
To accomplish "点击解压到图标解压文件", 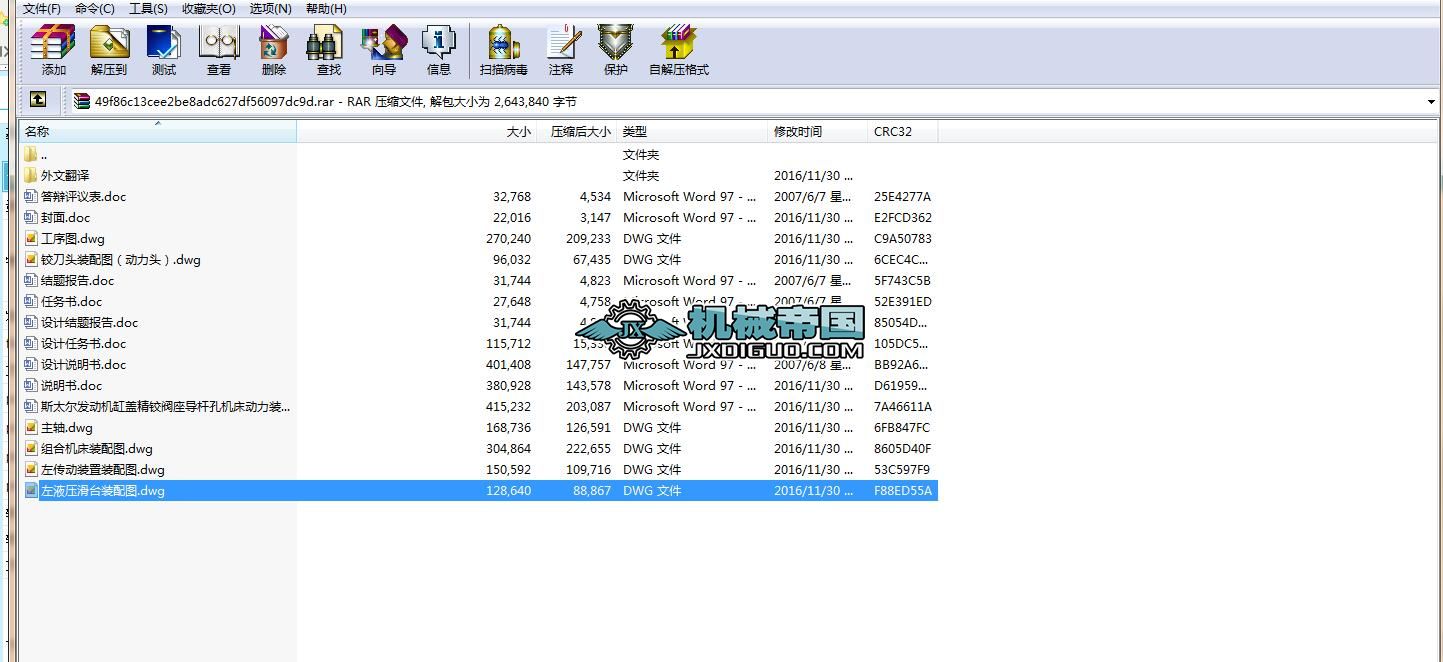I will coord(109,47).
